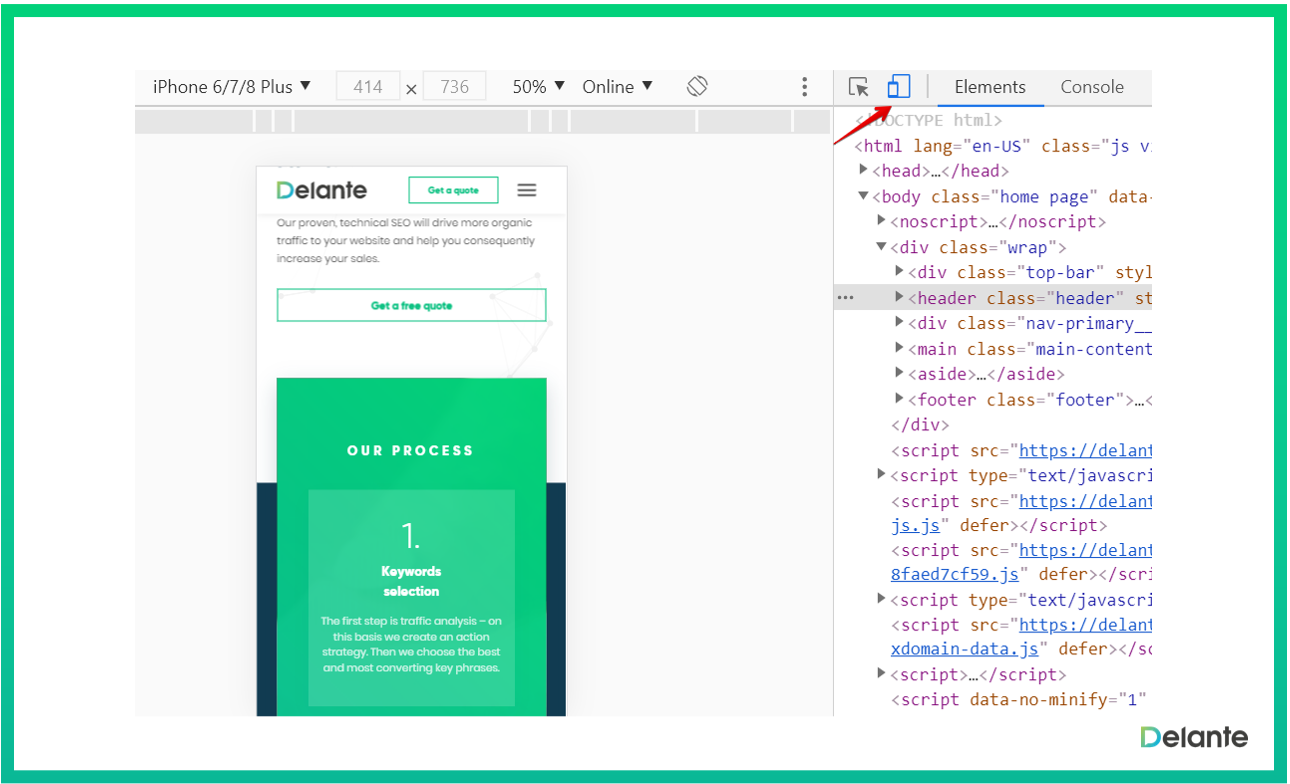Select the main class main-content node
This screenshot has width=1290, height=784.
tap(1030, 349)
